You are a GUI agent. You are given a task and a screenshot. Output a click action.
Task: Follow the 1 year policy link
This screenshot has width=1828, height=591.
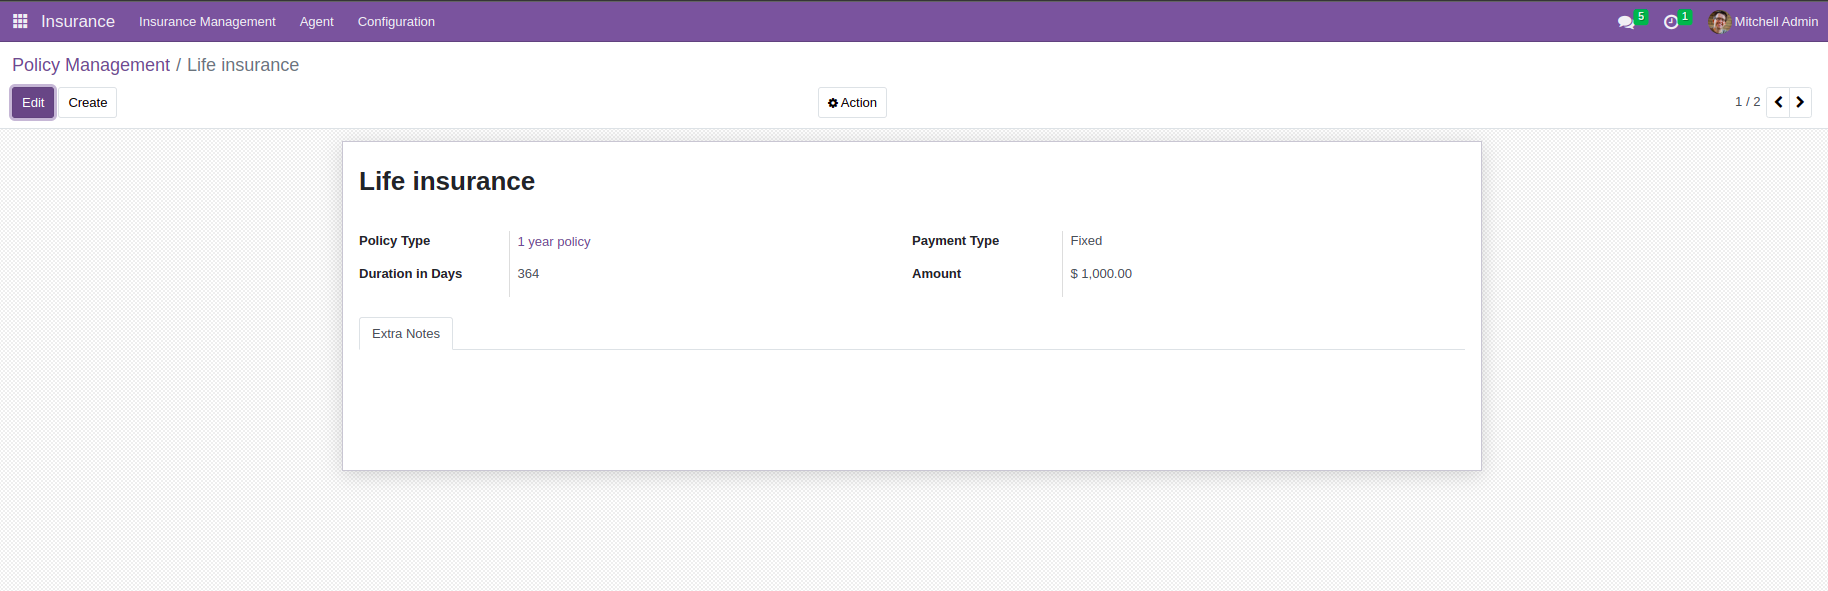coord(554,242)
